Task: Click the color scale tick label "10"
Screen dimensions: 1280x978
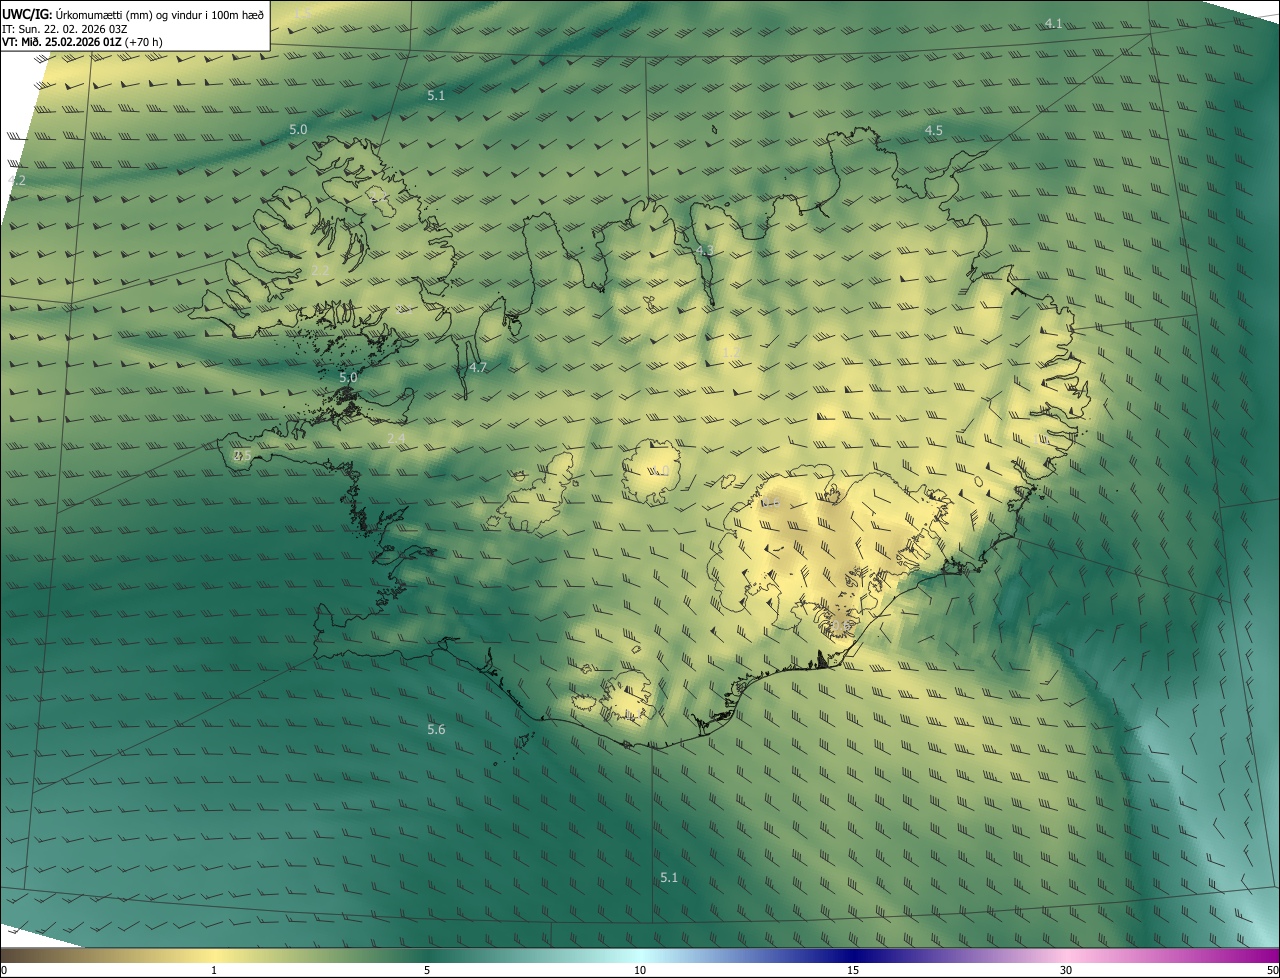Action: pyautogui.click(x=640, y=971)
